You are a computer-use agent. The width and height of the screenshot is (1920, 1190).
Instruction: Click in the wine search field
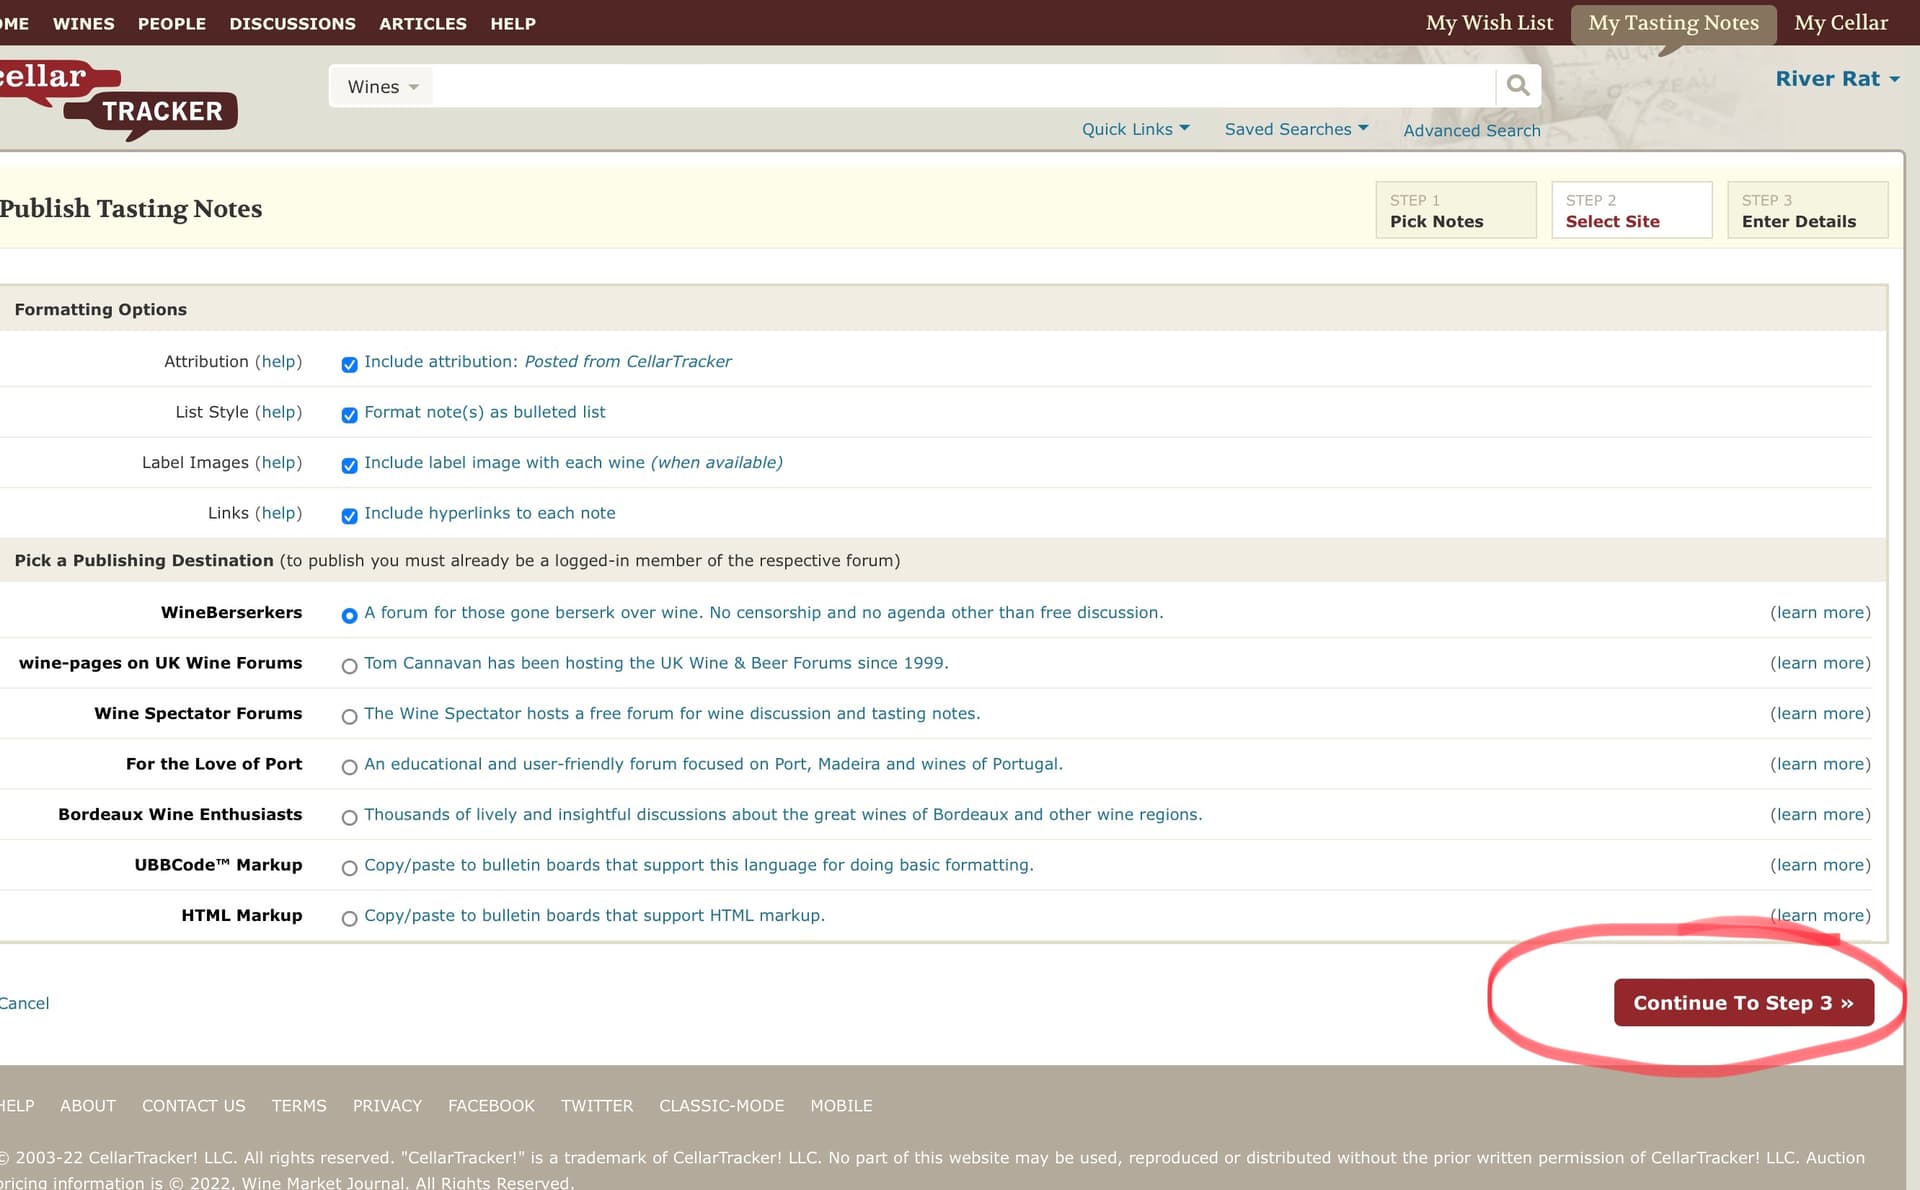960,87
